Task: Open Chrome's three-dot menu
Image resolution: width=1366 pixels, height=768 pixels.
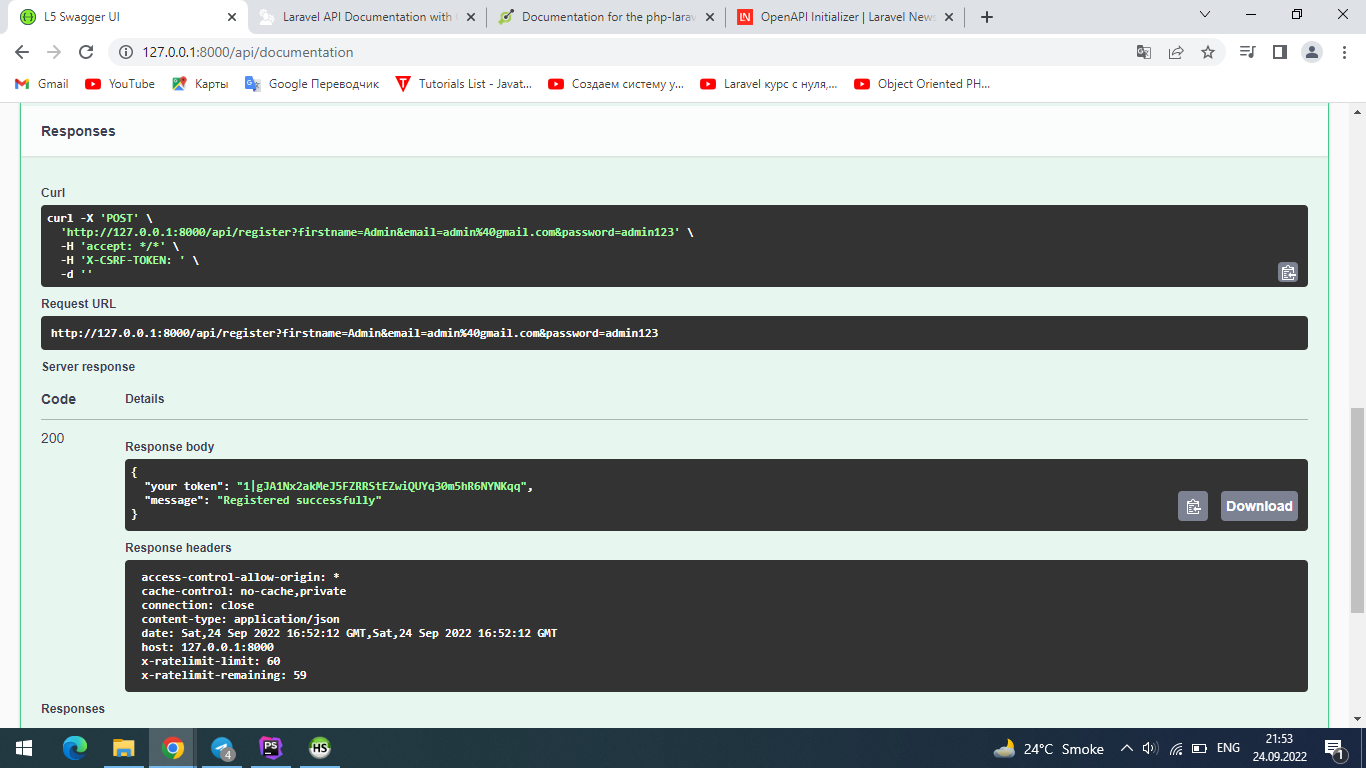Action: pos(1343,51)
